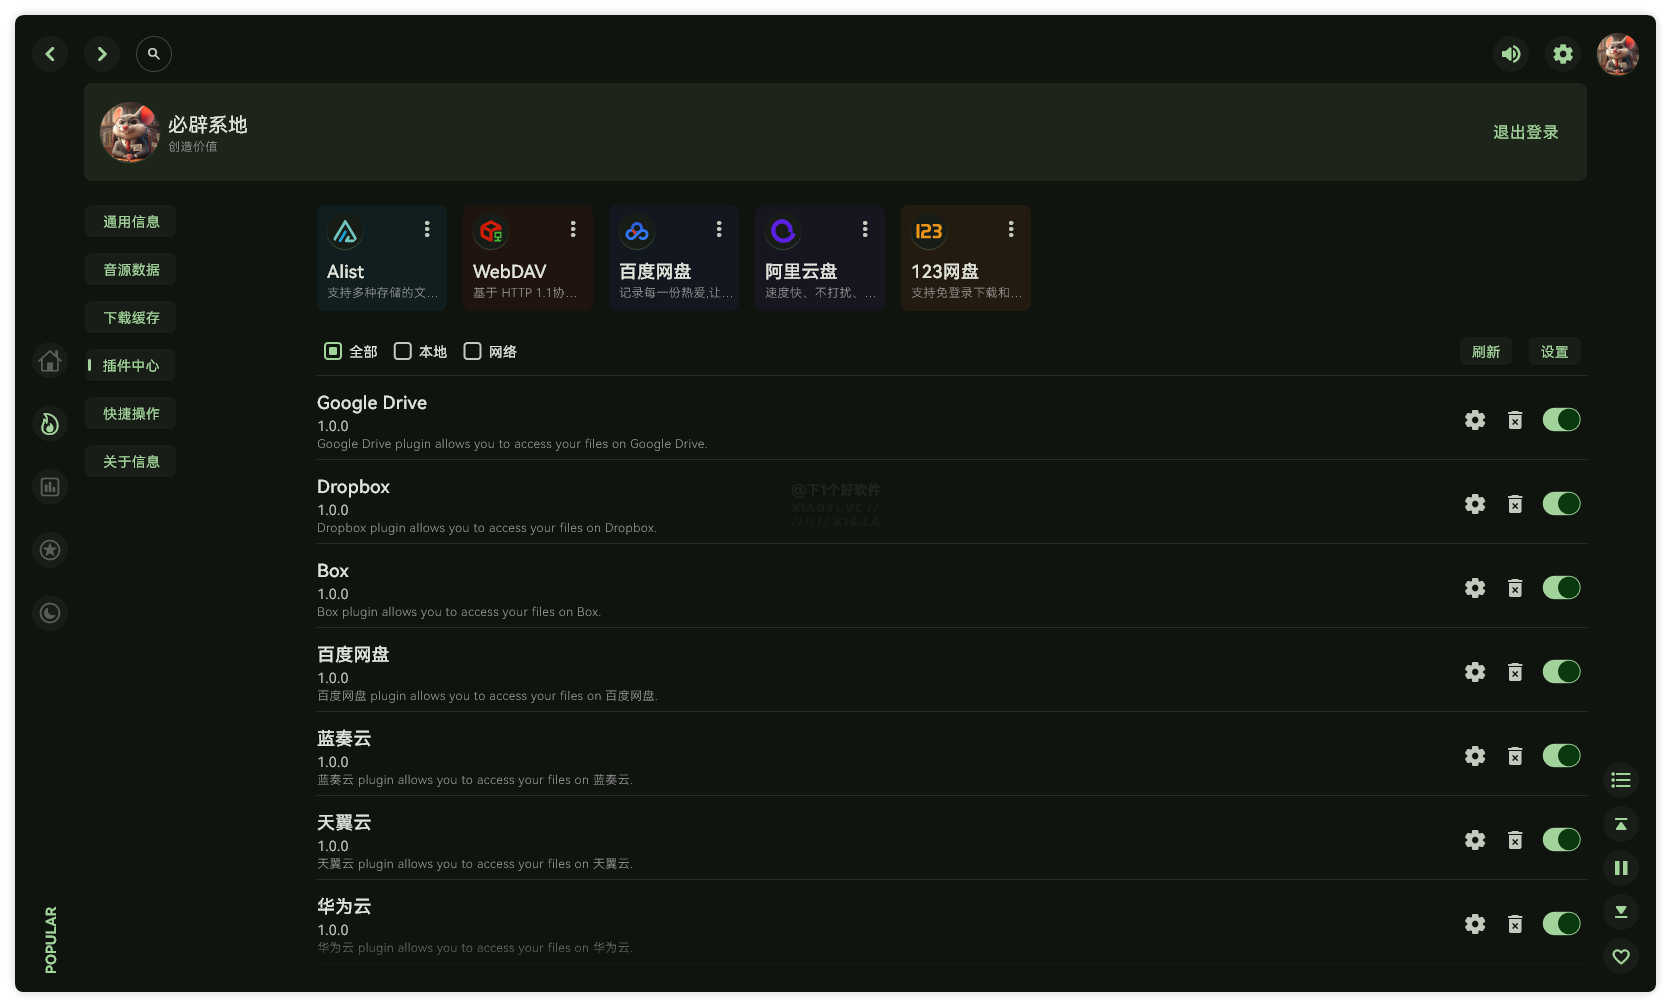Click the vertical POPULAR label
Image resolution: width=1671 pixels, height=1007 pixels.
51,939
